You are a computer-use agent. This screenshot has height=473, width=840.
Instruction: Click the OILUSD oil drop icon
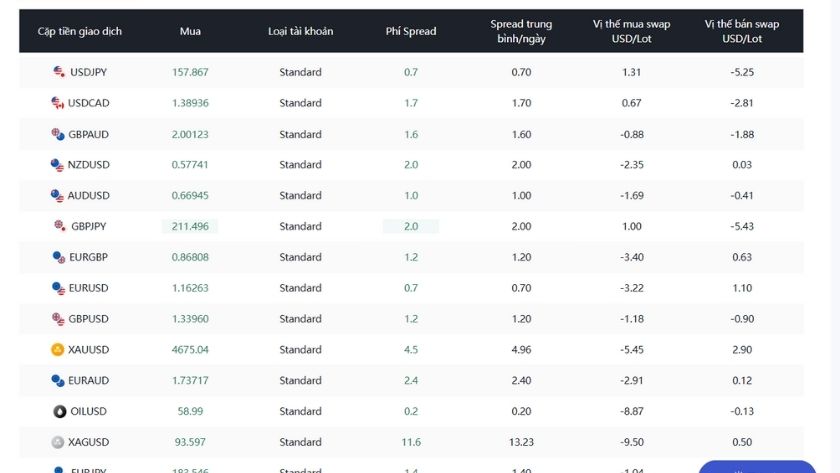(x=59, y=411)
